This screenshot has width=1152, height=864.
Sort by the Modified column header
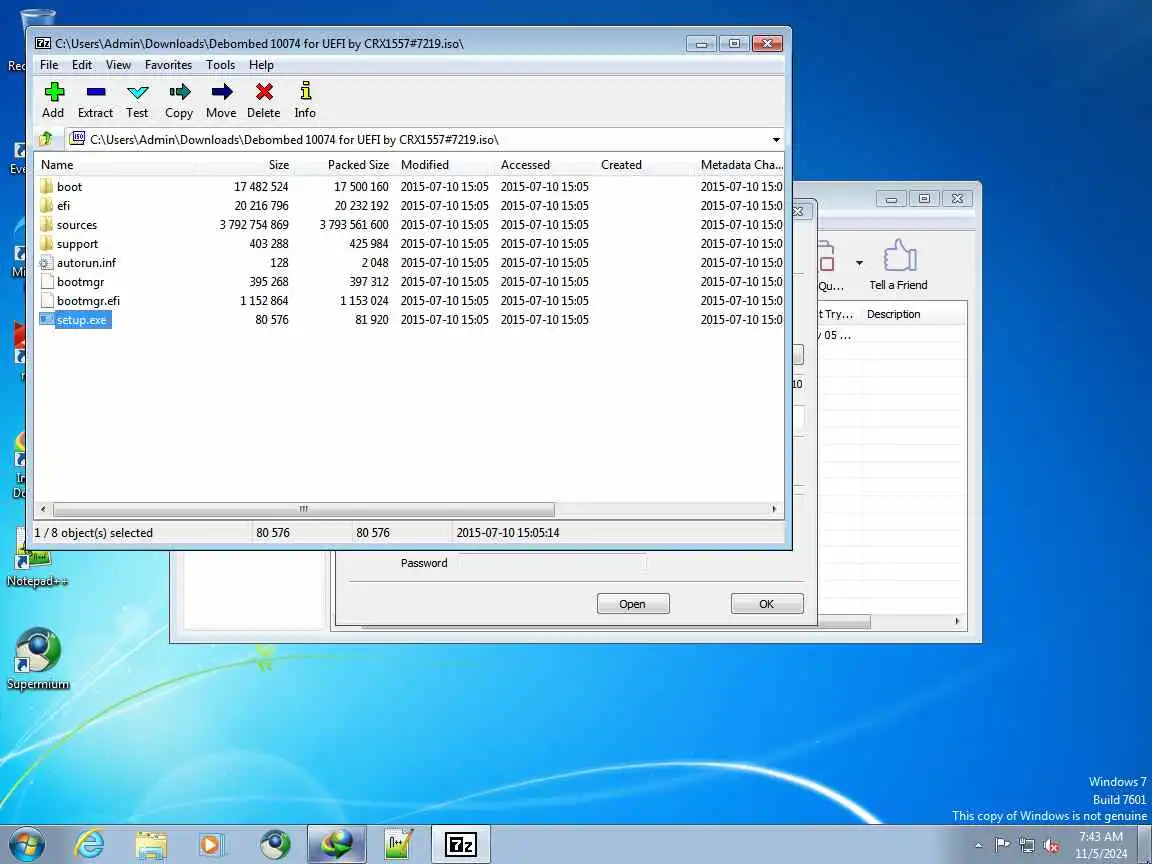(445, 165)
